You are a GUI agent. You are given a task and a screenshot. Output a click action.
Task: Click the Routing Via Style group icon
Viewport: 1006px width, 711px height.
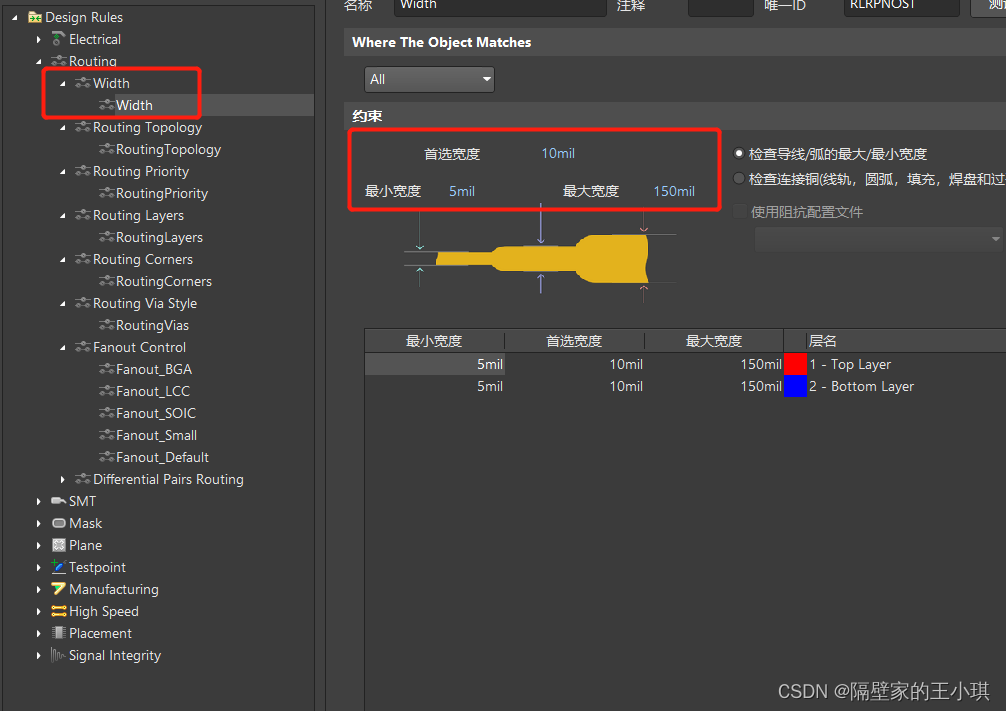[x=82, y=303]
